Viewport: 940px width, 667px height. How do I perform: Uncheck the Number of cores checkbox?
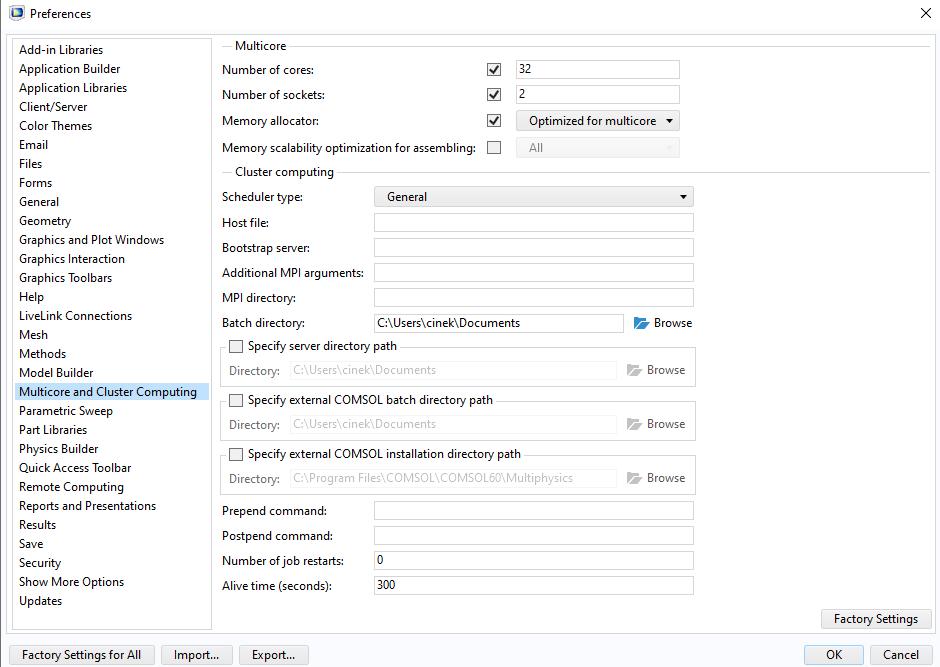(493, 70)
